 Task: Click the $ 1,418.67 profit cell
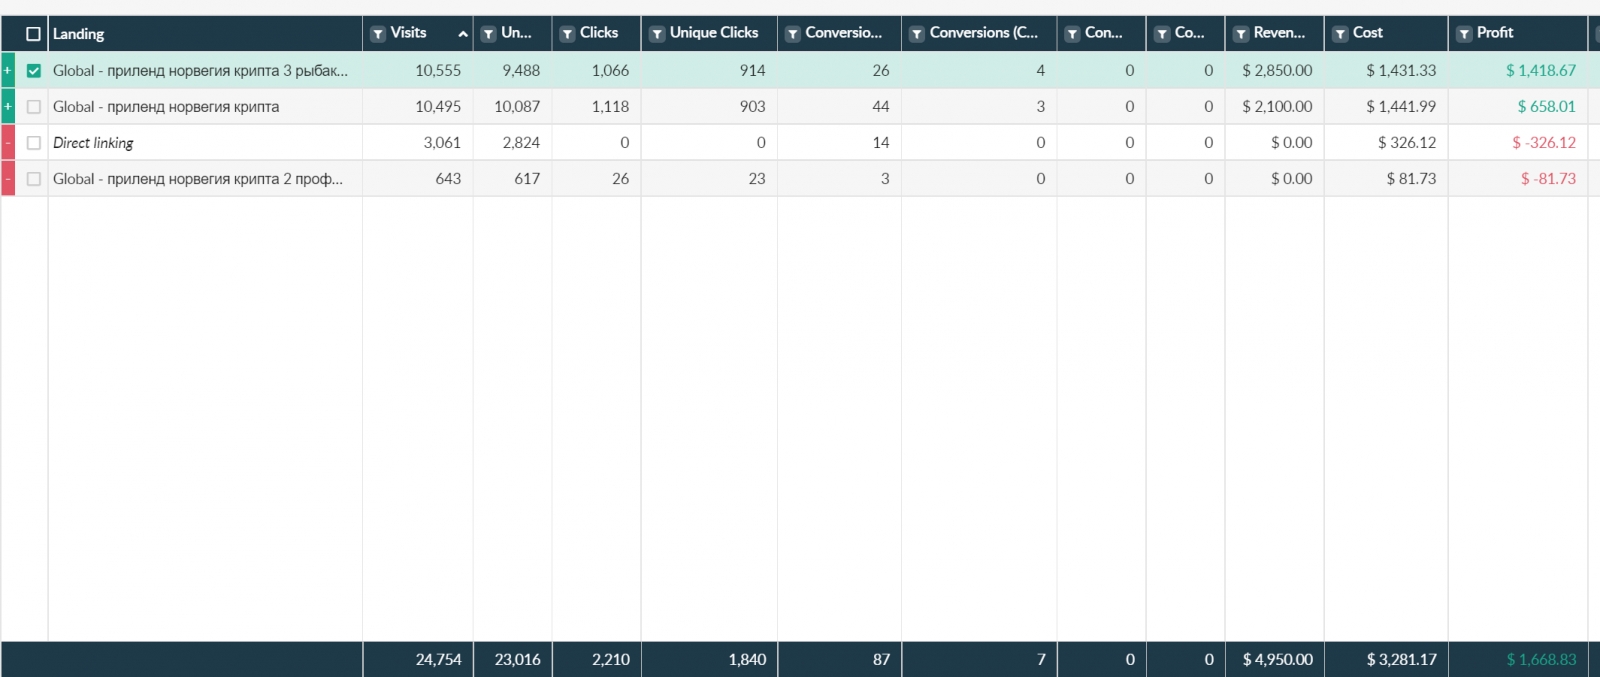click(1540, 71)
